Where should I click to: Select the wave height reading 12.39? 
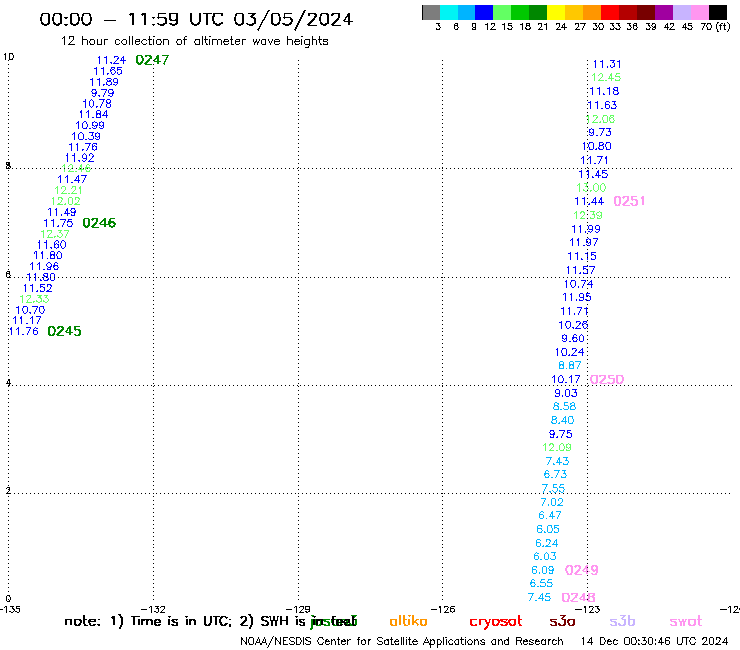pyautogui.click(x=588, y=215)
